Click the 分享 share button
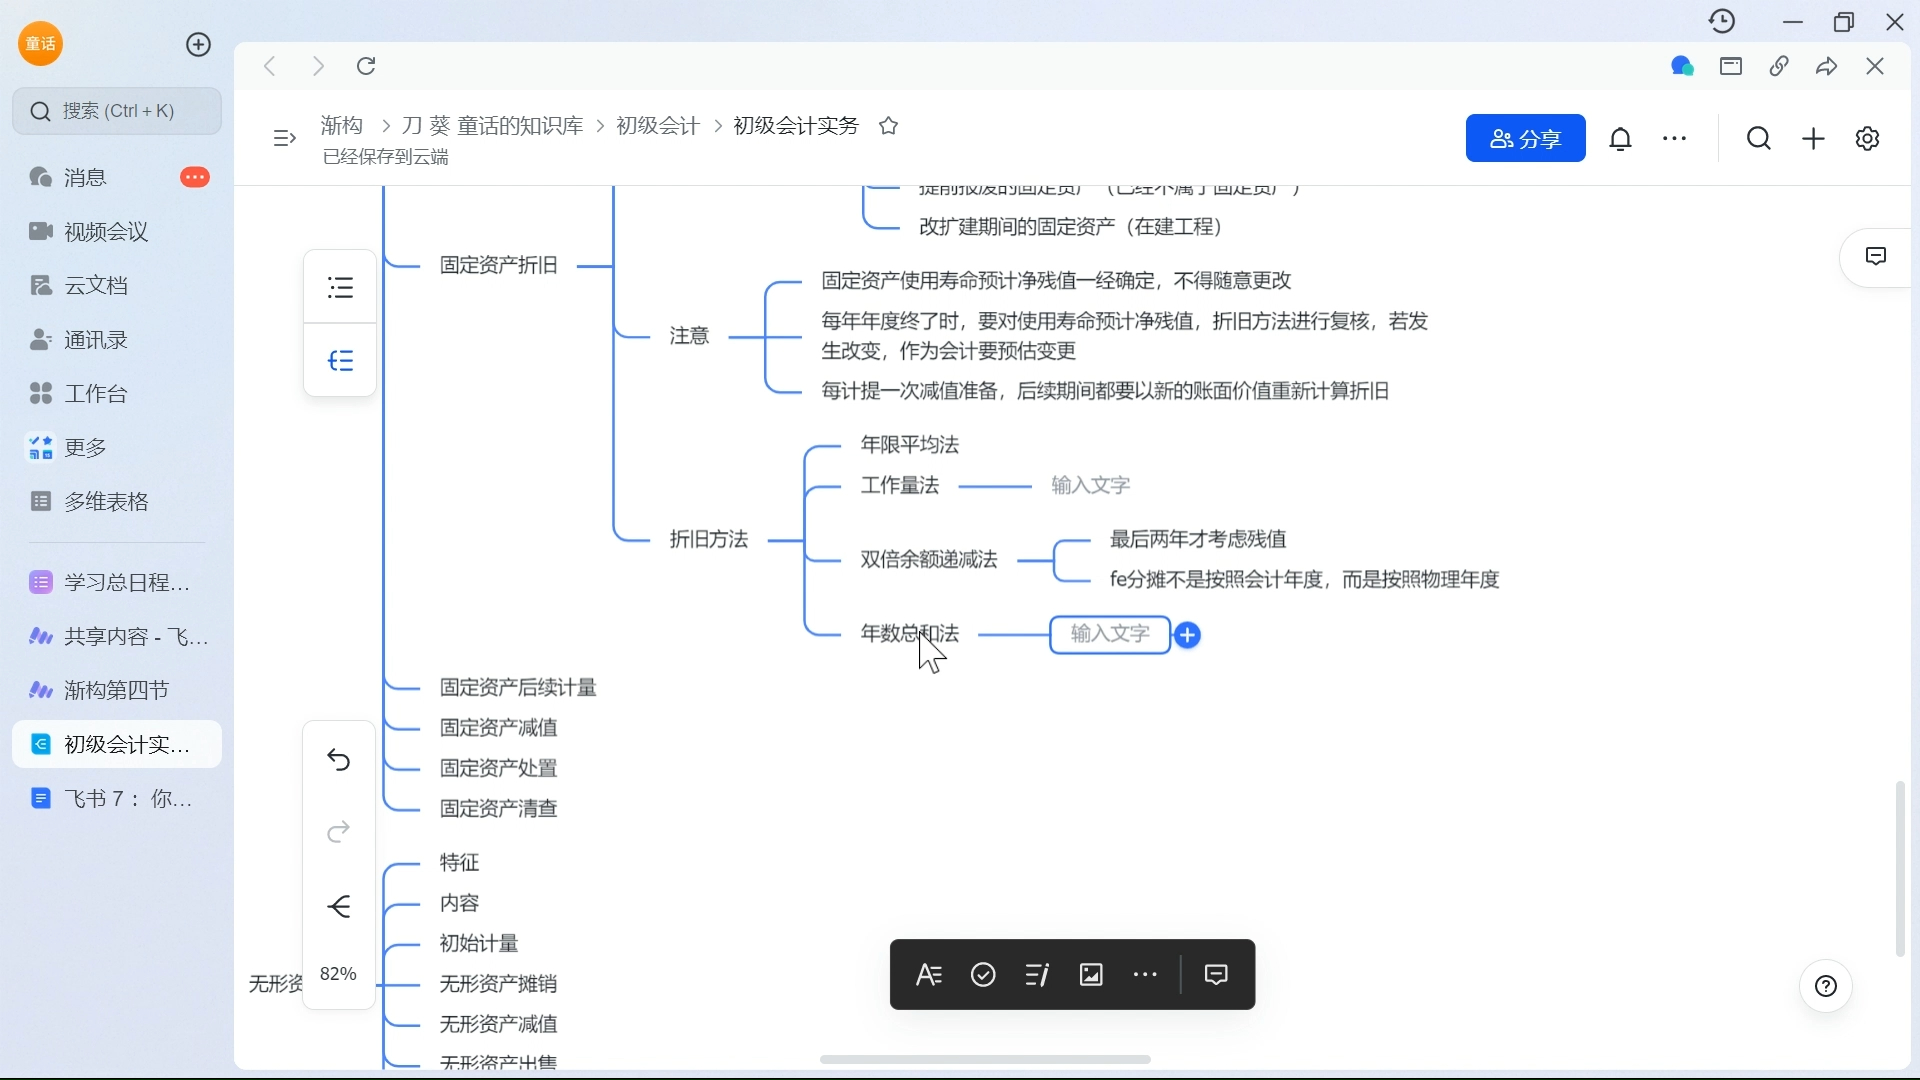1920x1080 pixels. pyautogui.click(x=1526, y=138)
